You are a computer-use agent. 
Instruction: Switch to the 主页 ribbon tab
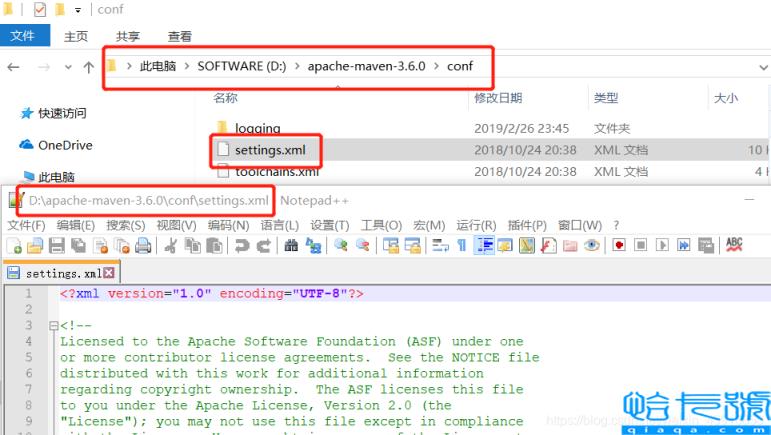[76, 36]
